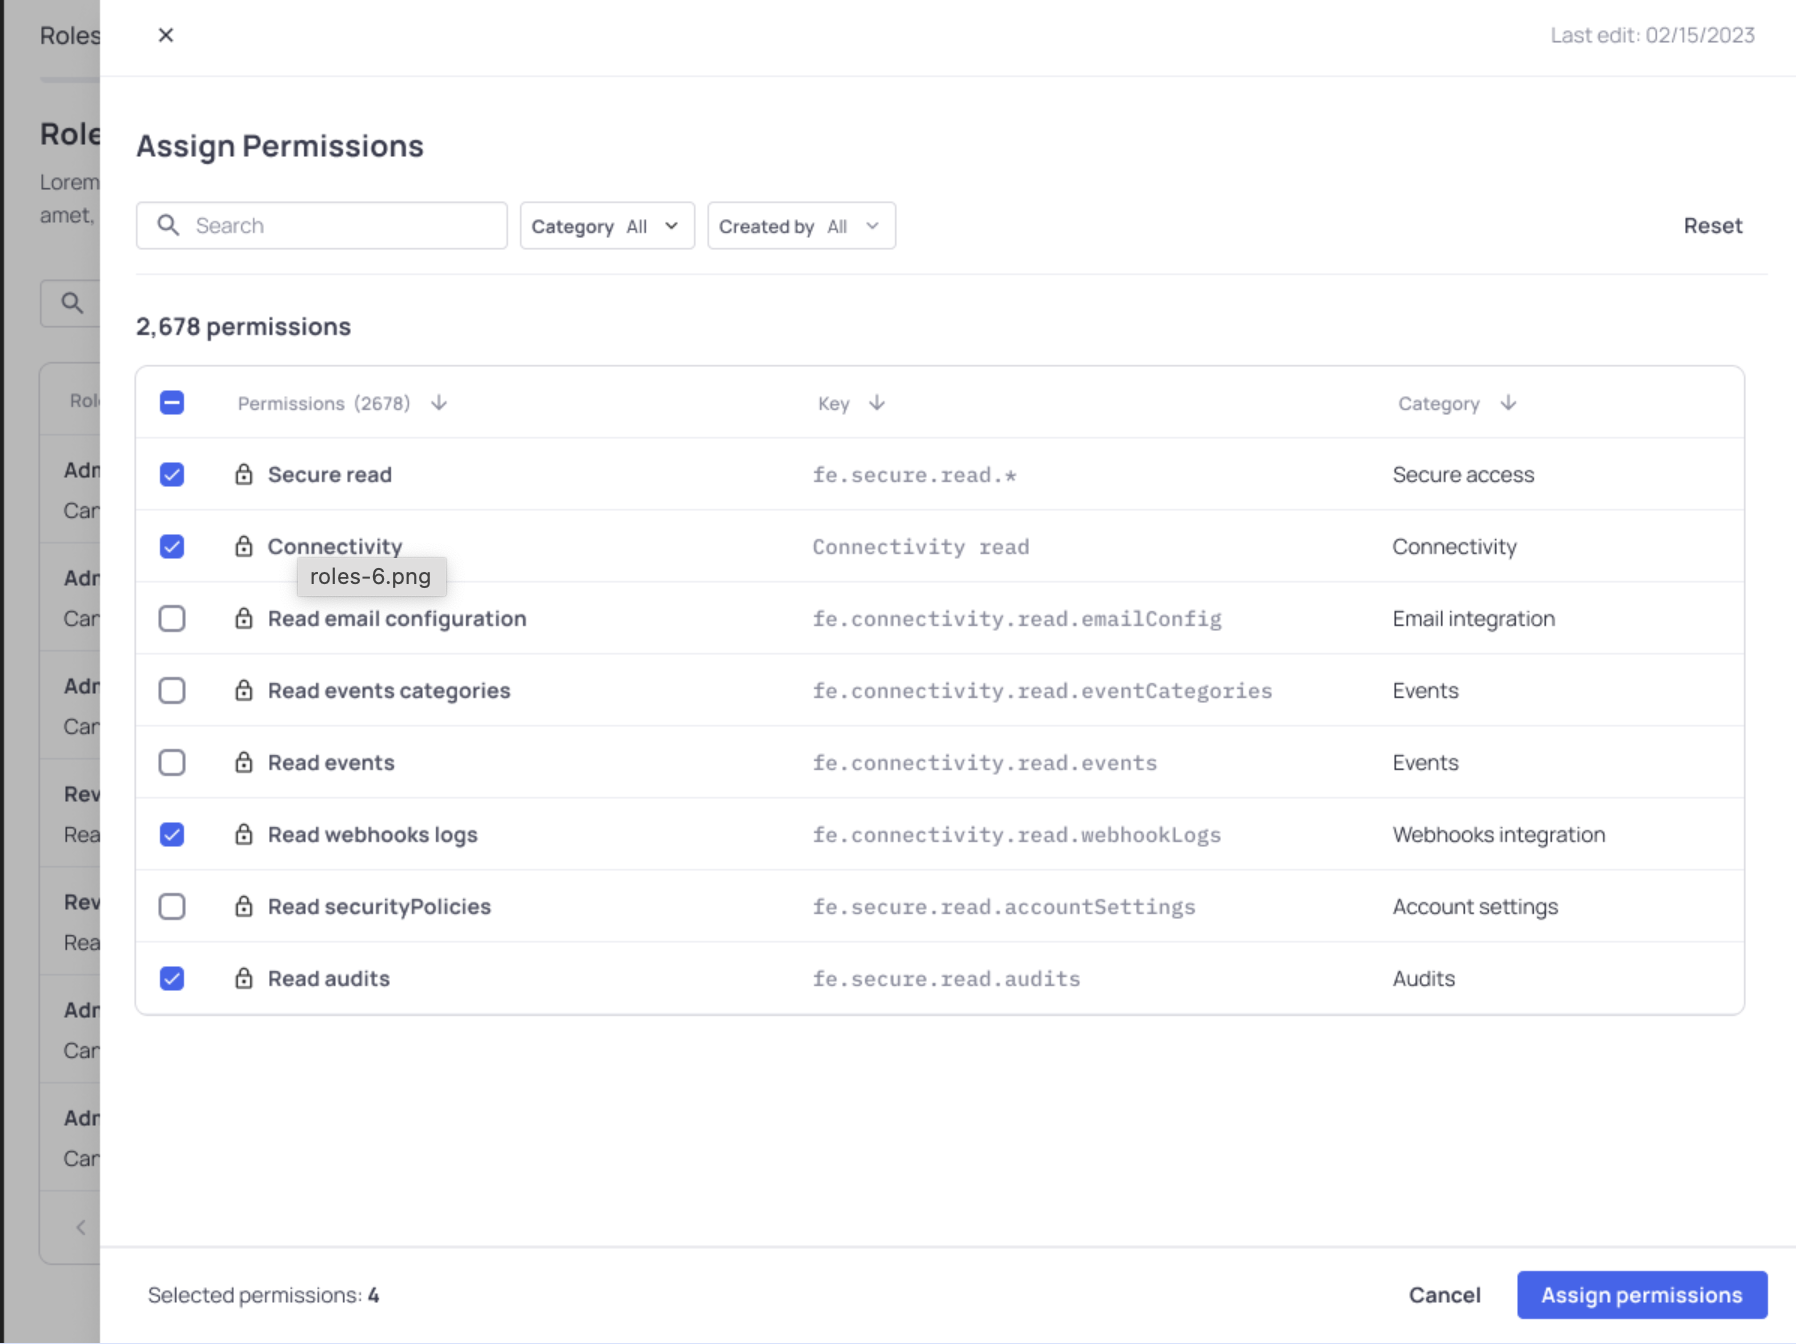Click the lock icon beside Read audits
The height and width of the screenshot is (1344, 1796).
pyautogui.click(x=244, y=978)
